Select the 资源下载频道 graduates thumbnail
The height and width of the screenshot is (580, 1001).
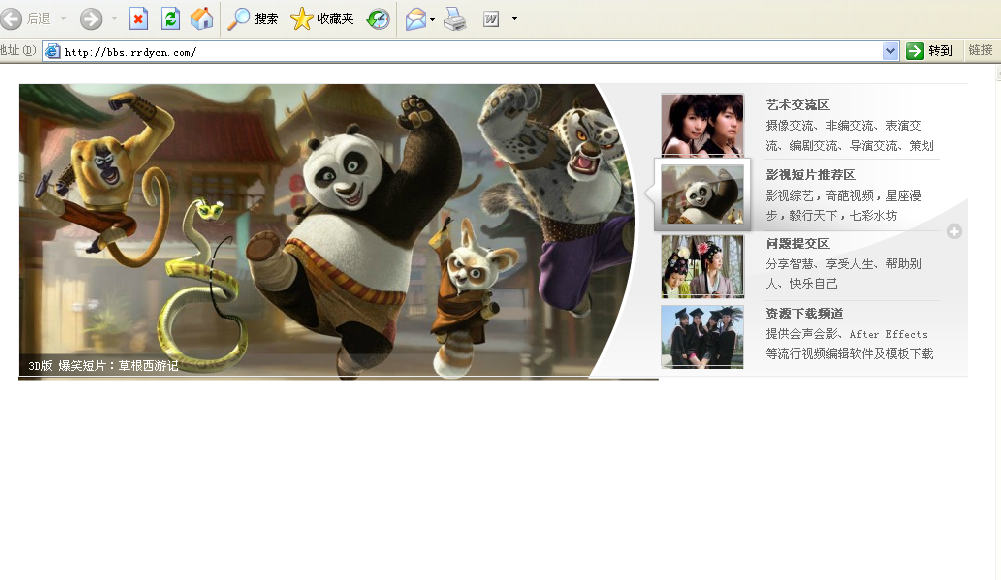702,336
